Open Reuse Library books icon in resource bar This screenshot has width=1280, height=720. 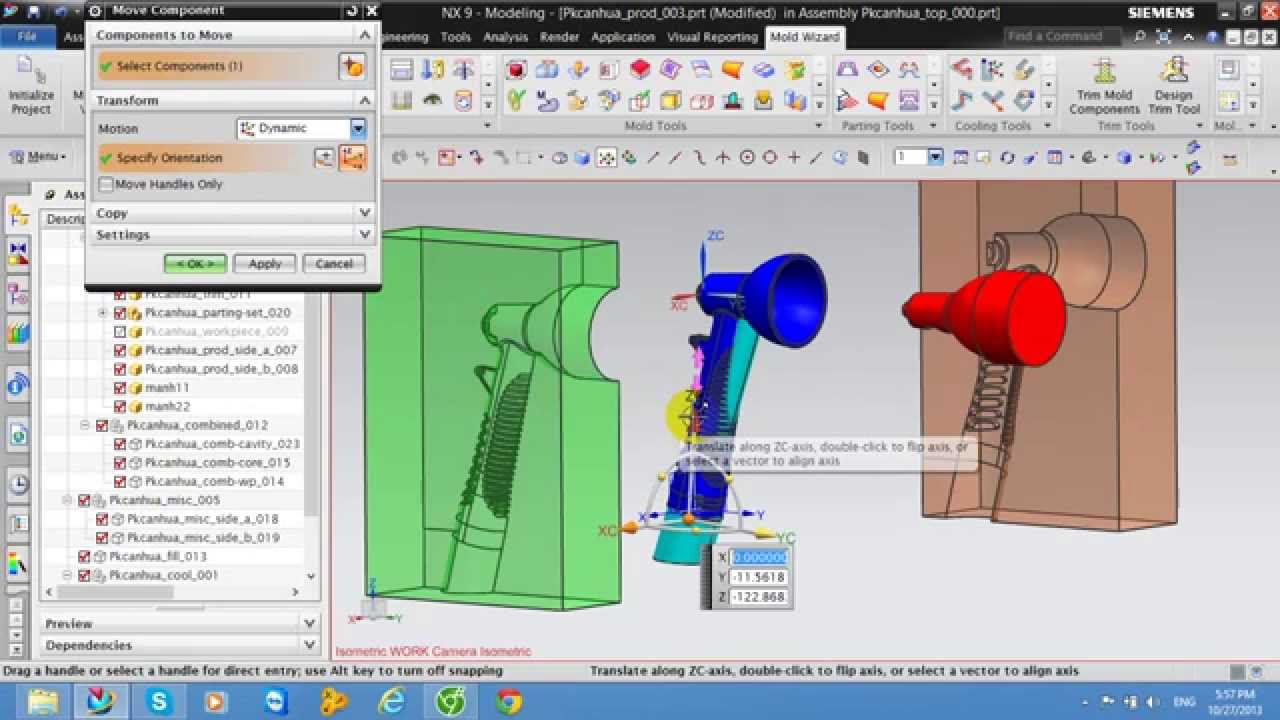click(18, 333)
